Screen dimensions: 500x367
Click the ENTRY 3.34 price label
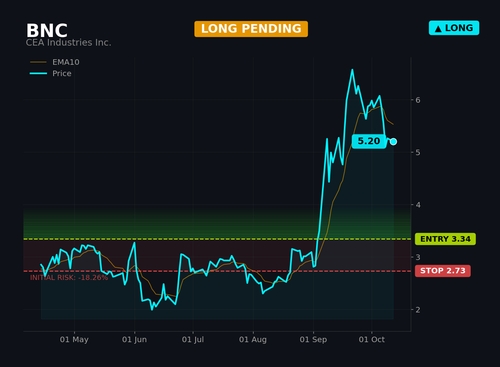click(445, 239)
